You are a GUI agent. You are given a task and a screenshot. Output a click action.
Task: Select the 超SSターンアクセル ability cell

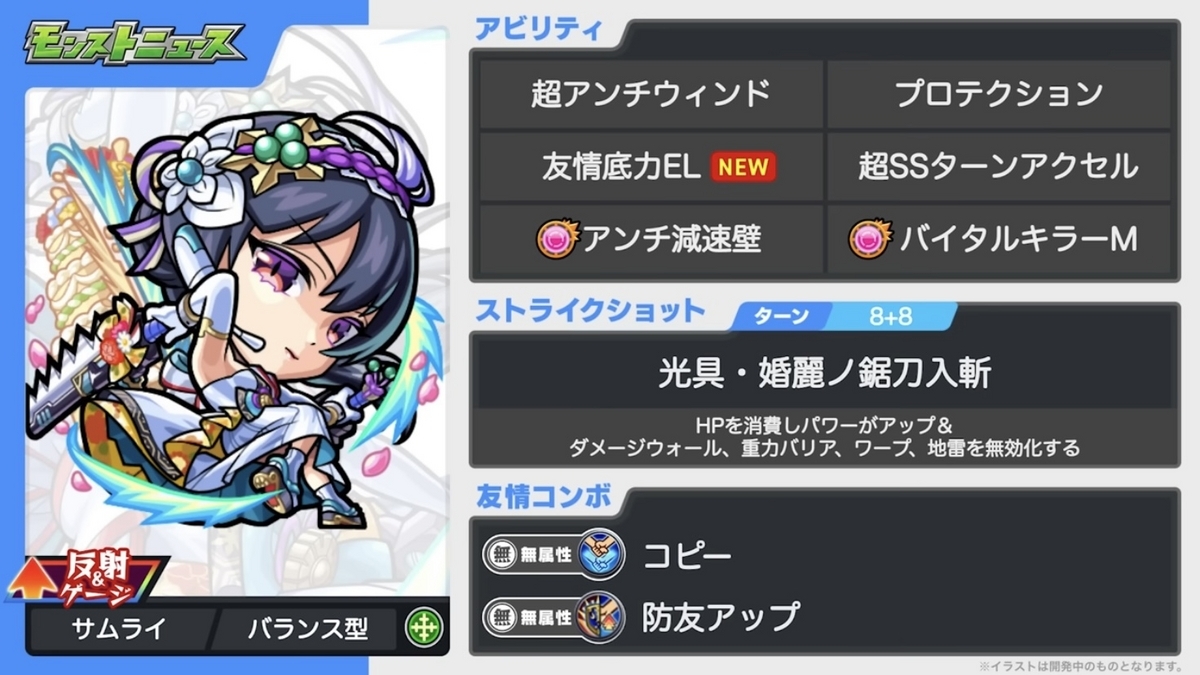pyautogui.click(x=998, y=166)
